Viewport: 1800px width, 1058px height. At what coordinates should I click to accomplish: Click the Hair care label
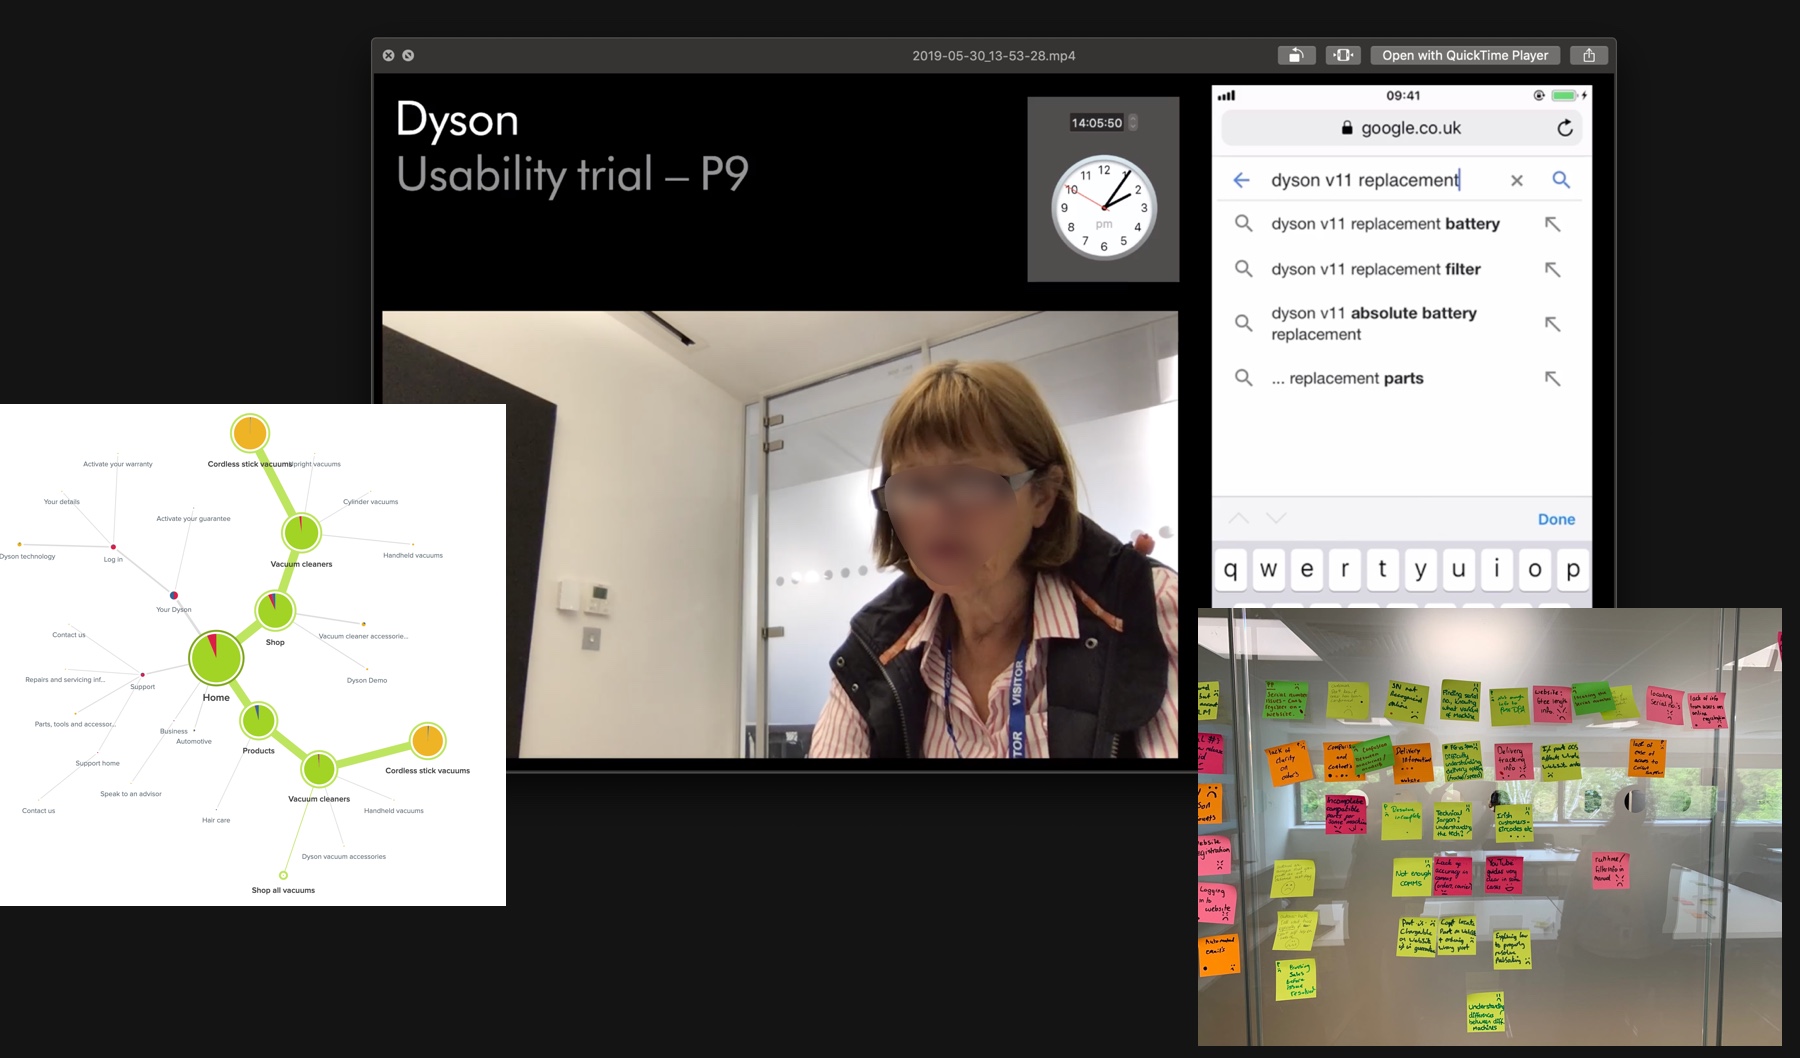pyautogui.click(x=216, y=820)
